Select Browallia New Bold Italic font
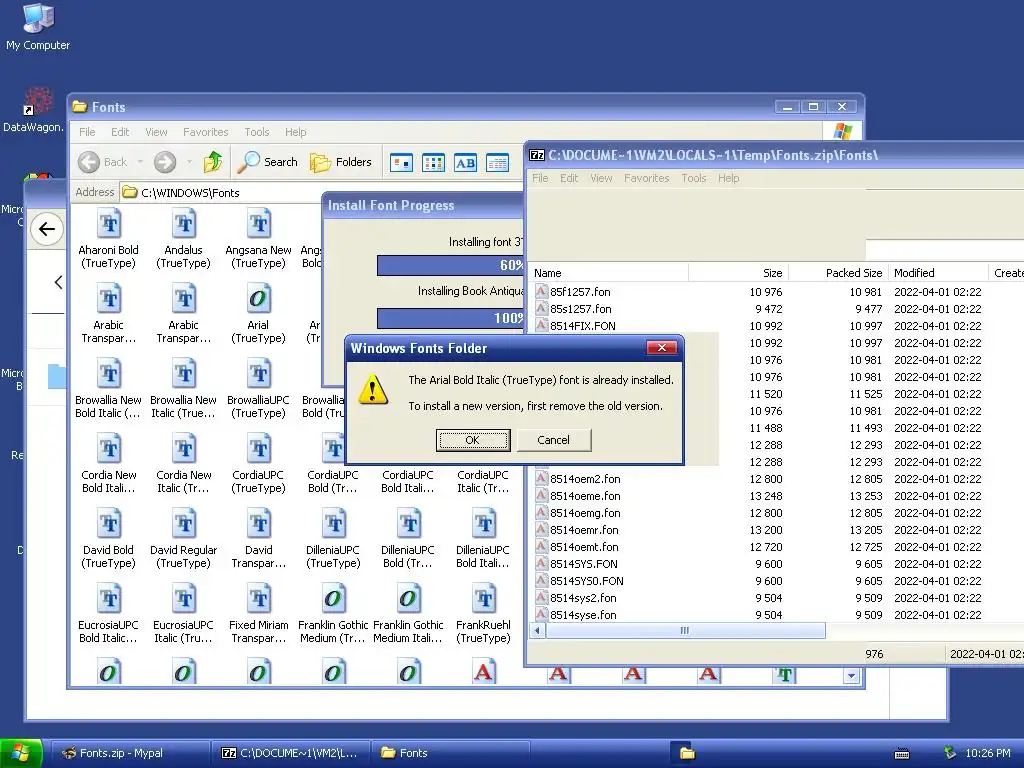 108,374
